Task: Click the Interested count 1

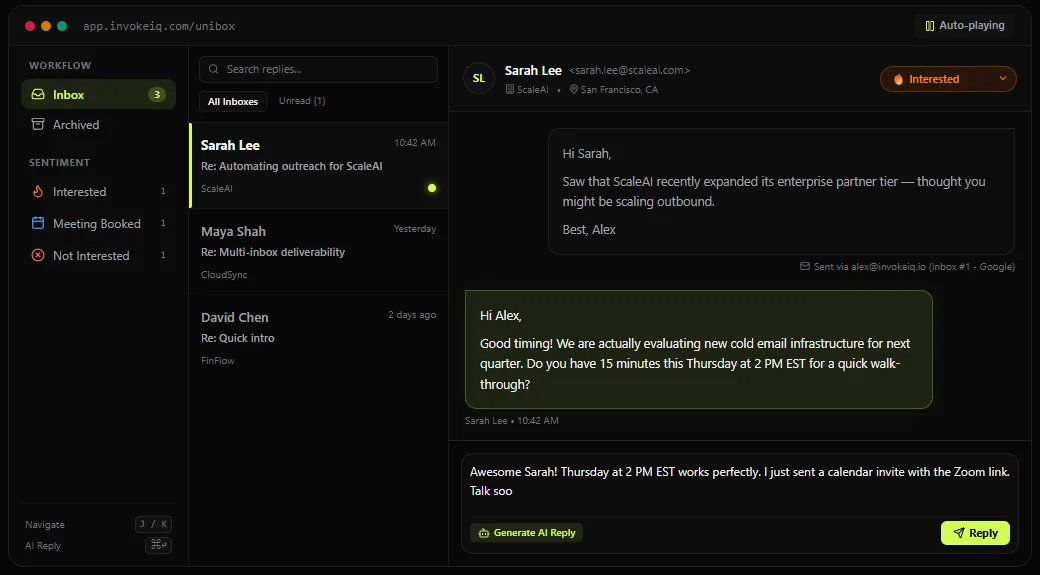Action: (x=163, y=191)
